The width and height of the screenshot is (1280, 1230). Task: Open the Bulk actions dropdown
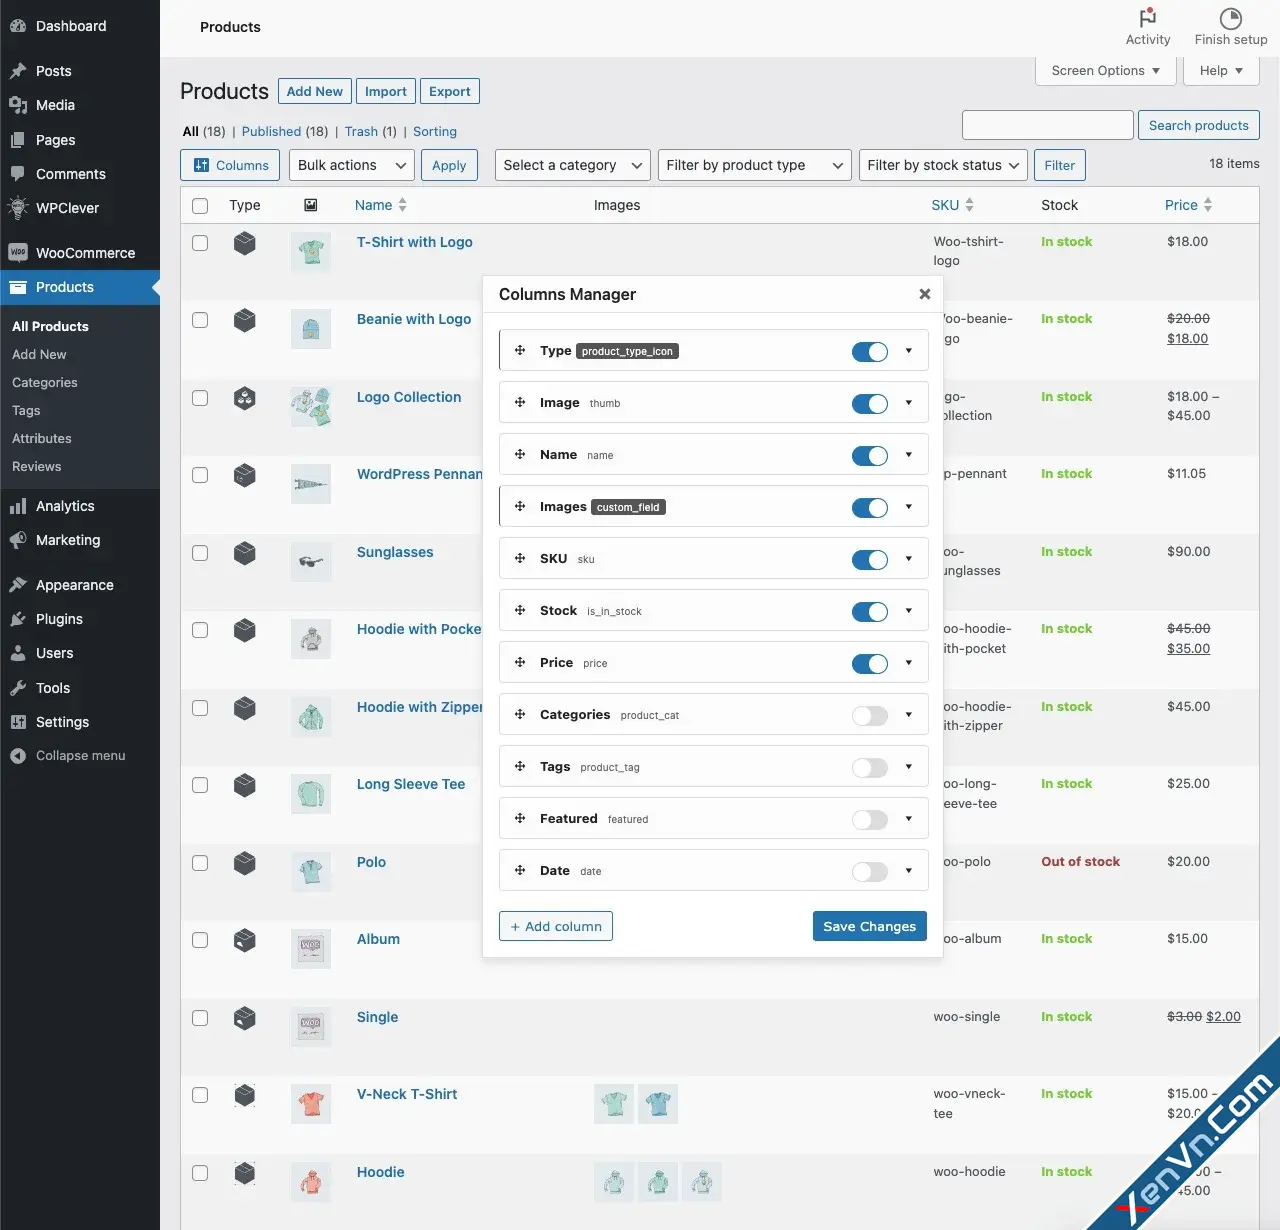pyautogui.click(x=352, y=165)
